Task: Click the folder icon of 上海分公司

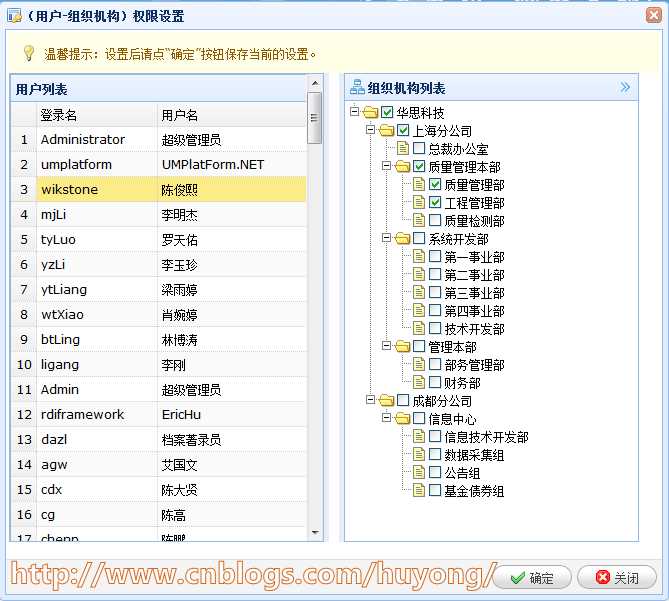Action: point(387,131)
